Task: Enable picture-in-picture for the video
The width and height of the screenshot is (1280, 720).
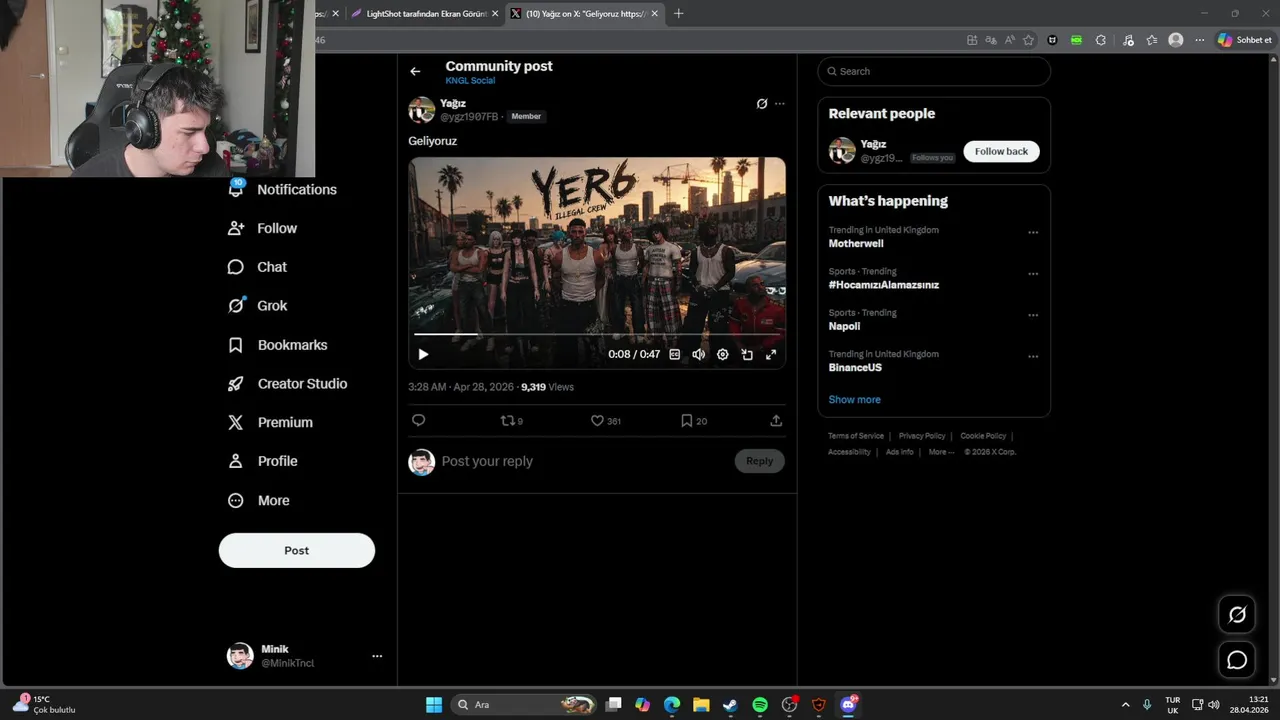Action: (x=747, y=354)
